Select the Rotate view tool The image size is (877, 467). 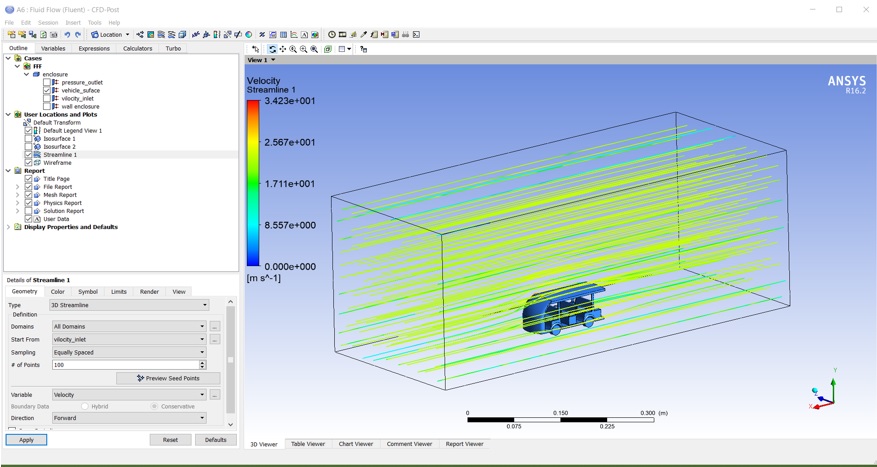pos(272,49)
